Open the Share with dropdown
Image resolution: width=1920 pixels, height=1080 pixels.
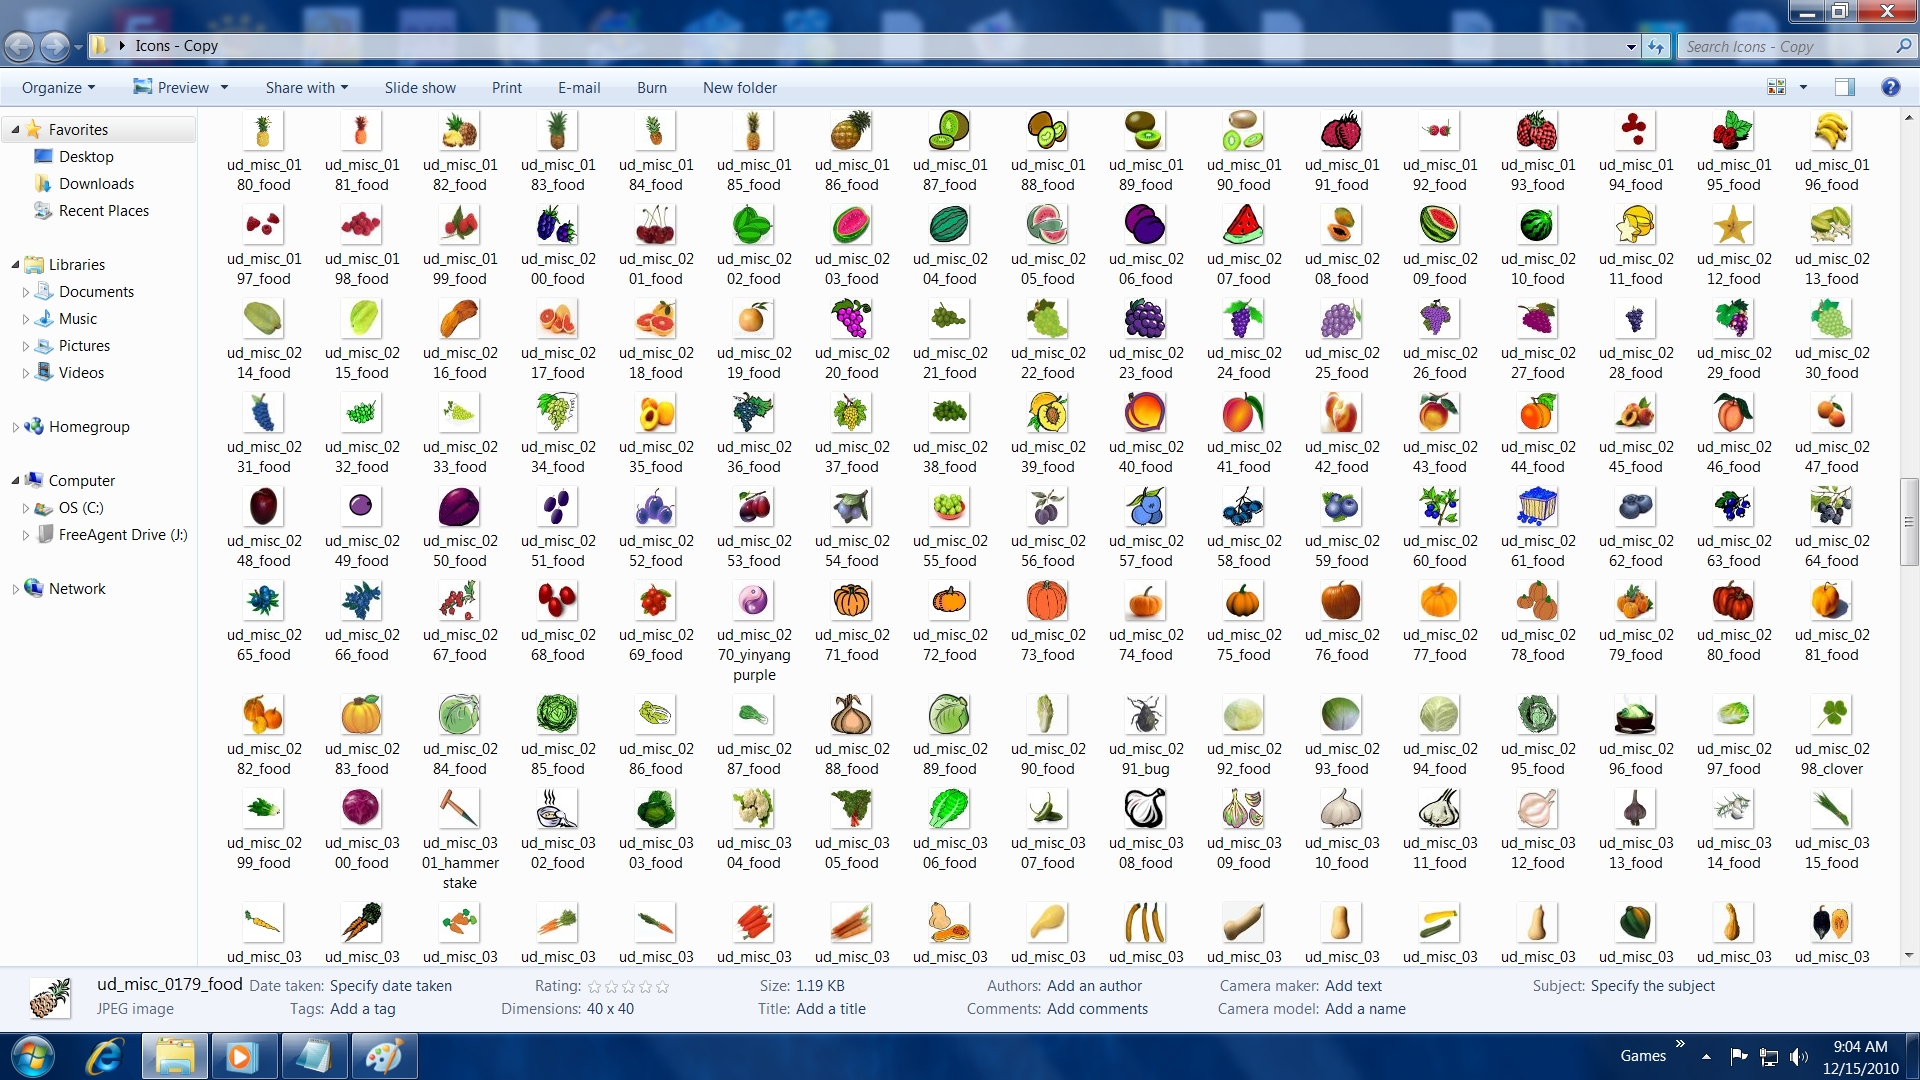click(x=306, y=88)
